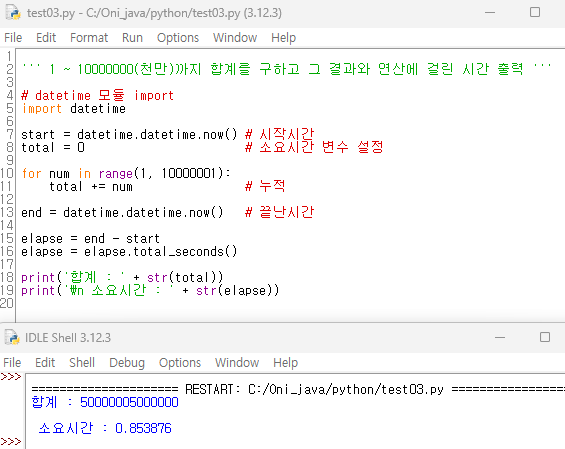The width and height of the screenshot is (565, 449).
Task: Click the Python icon in IDLE Shell title bar
Action: tap(12, 337)
